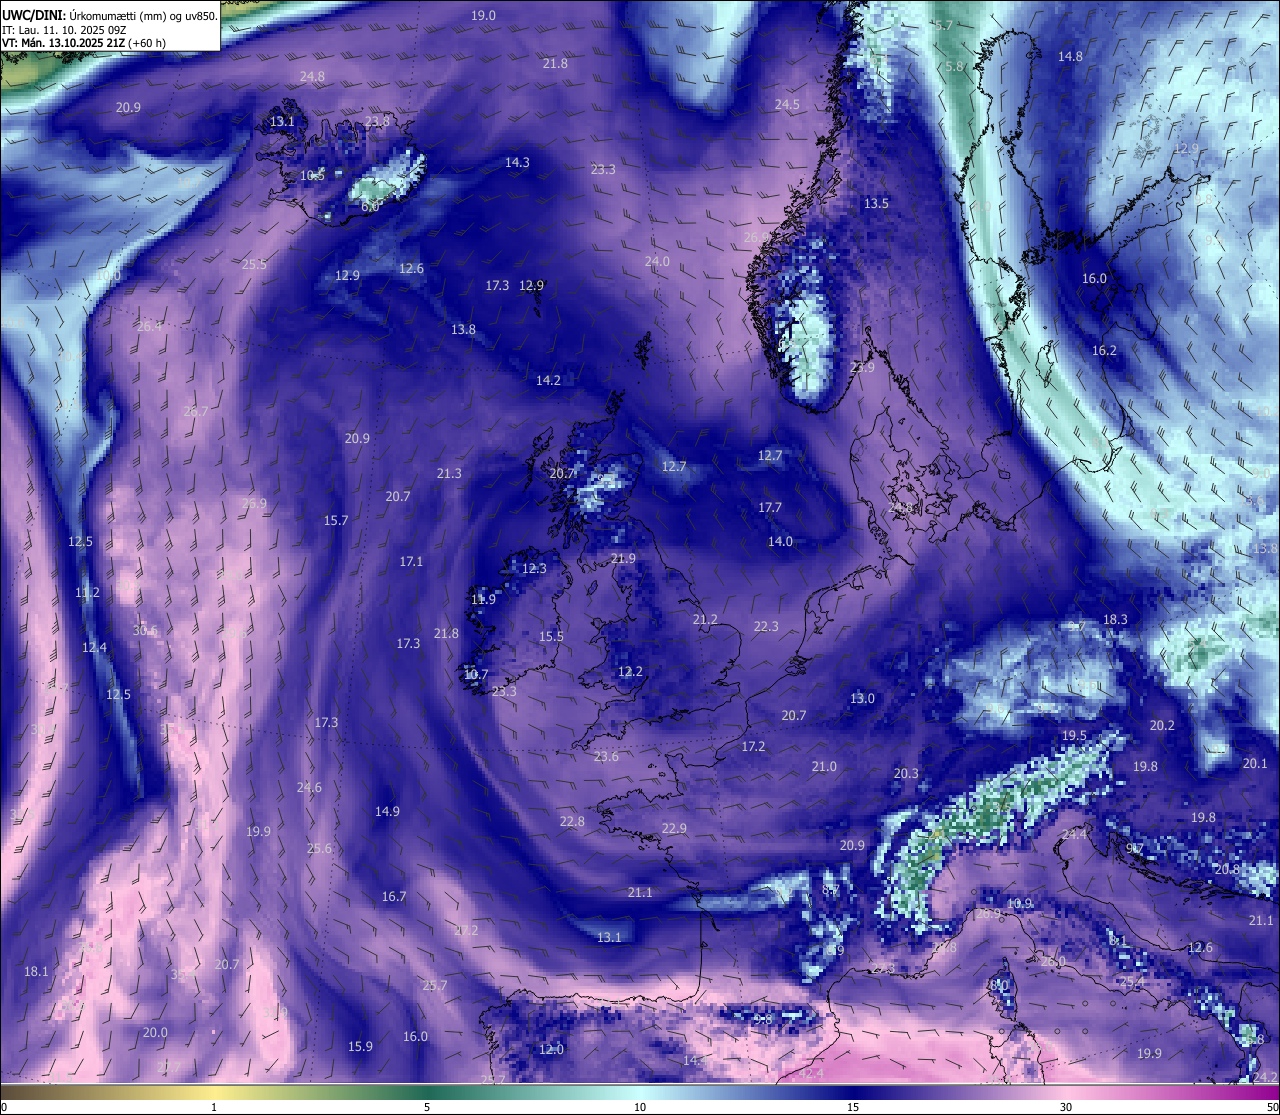Image resolution: width=1280 pixels, height=1115 pixels.
Task: Click the legend color bar at the 10 mm tick
Action: tap(640, 1093)
